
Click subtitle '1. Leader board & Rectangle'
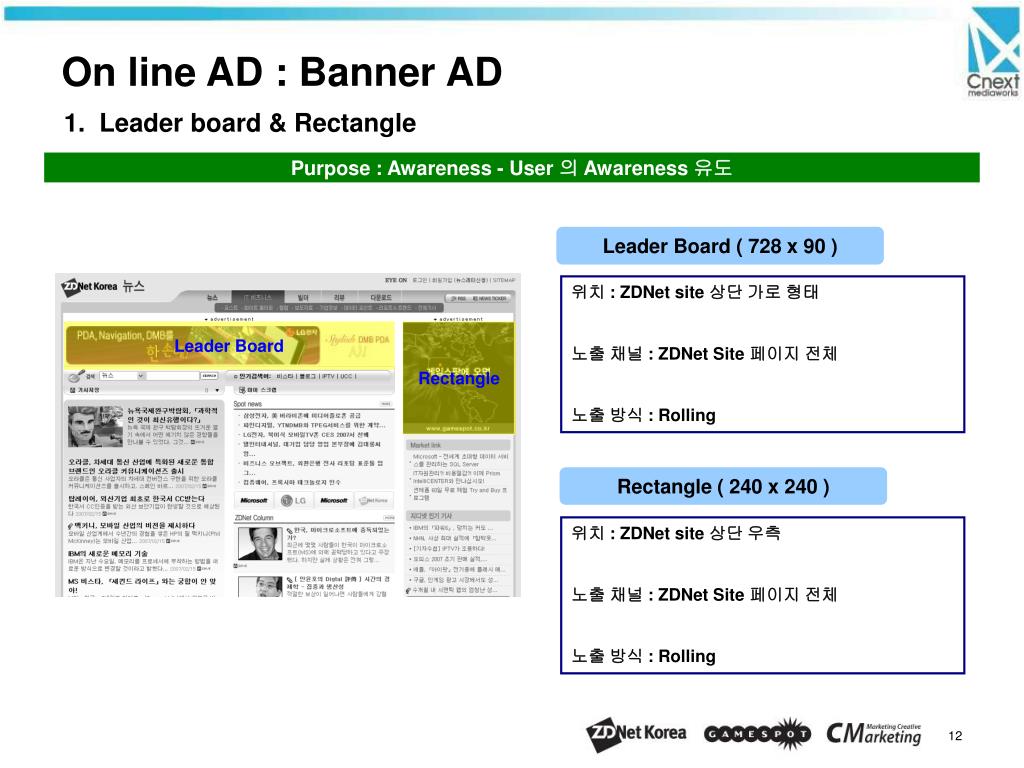tap(240, 123)
